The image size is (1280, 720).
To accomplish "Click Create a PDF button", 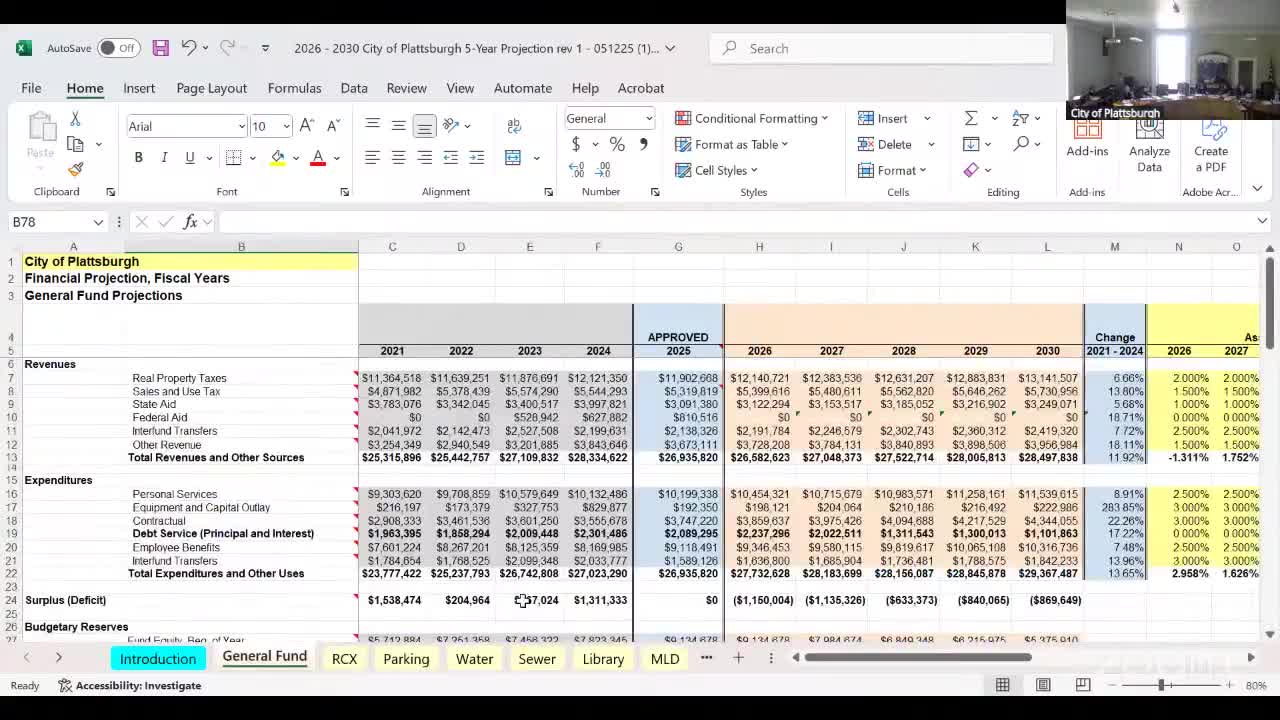I will point(1210,146).
